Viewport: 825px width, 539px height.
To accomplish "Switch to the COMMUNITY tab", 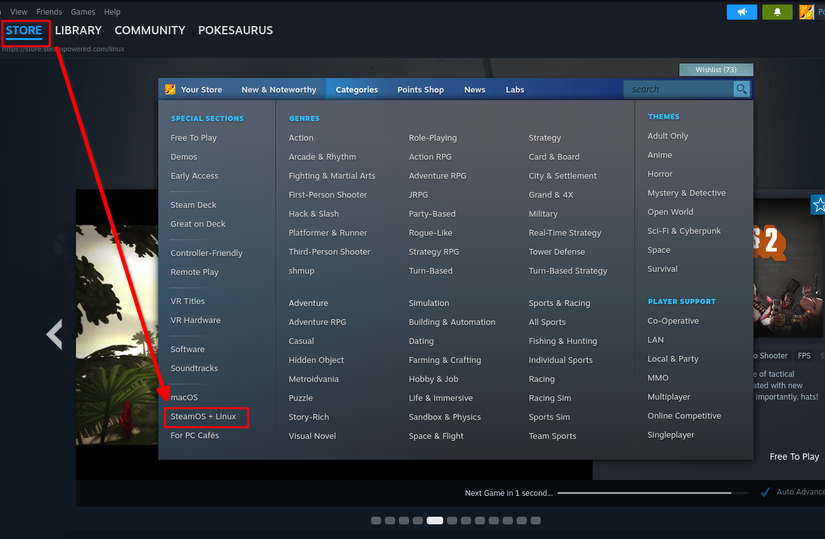I will (x=150, y=31).
